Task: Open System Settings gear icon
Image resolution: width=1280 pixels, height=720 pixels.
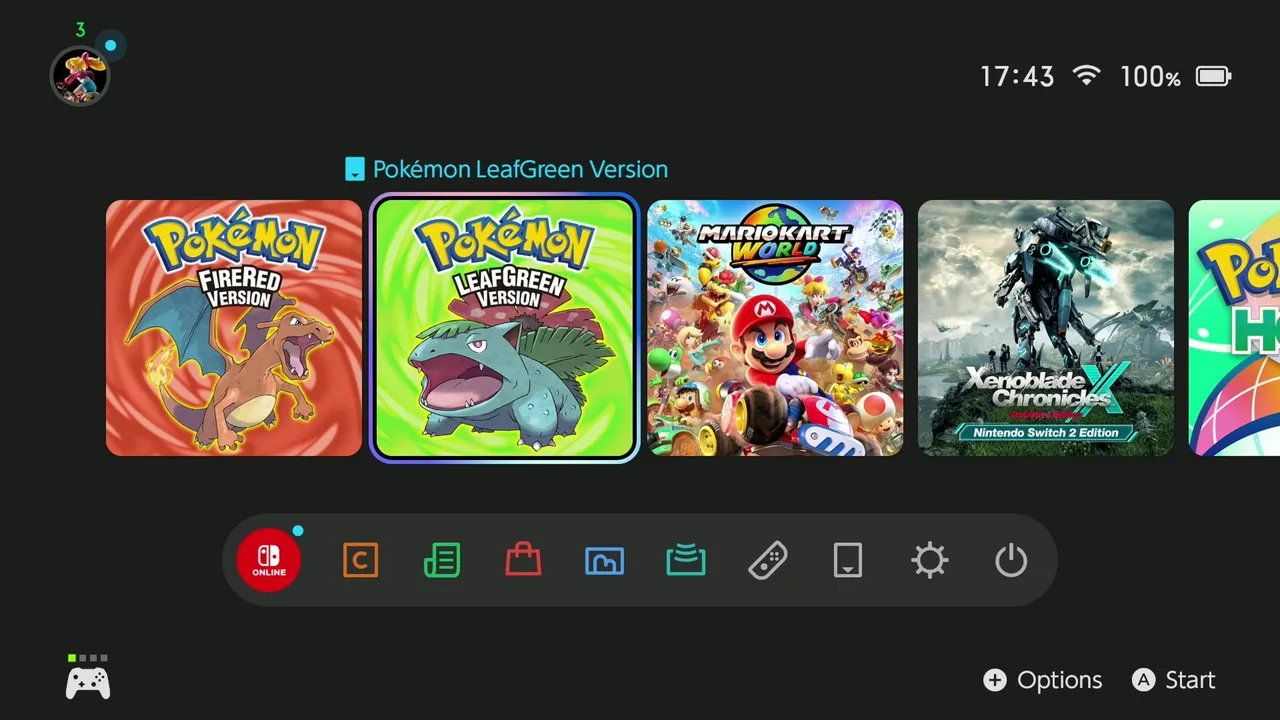Action: (x=930, y=560)
